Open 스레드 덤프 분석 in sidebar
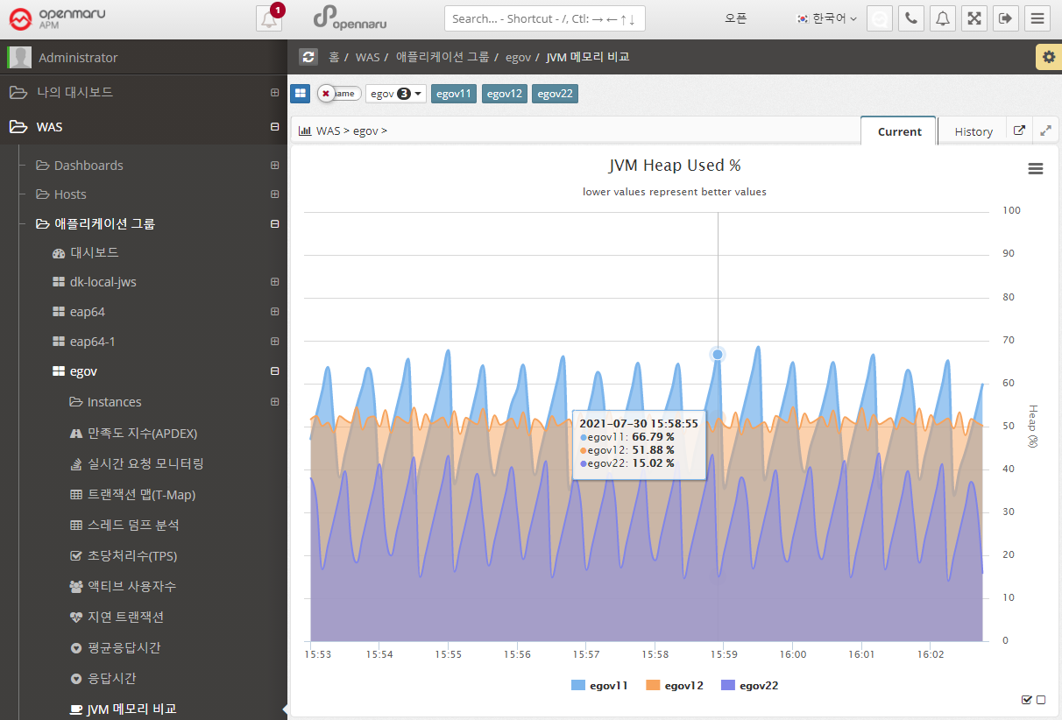 pos(132,525)
